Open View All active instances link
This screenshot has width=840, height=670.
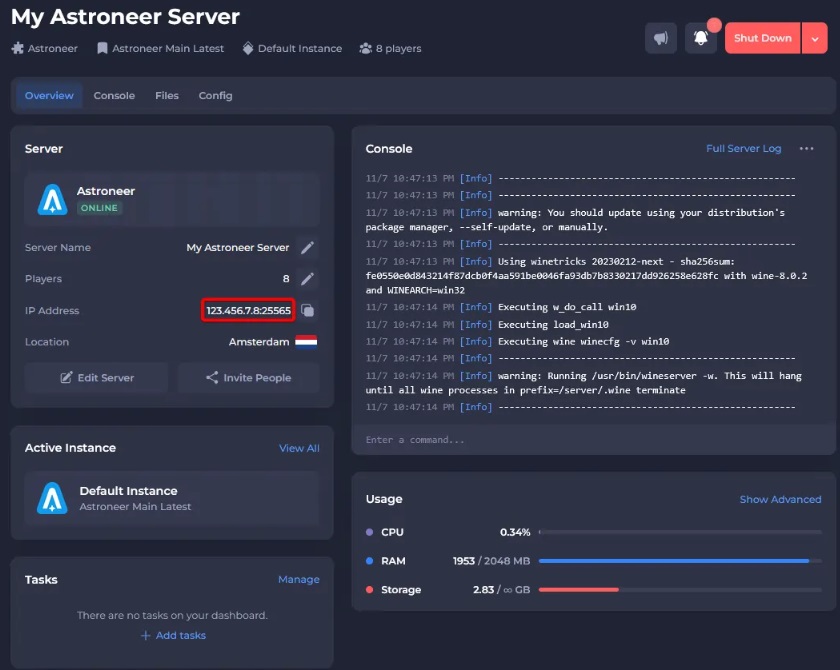[299, 448]
